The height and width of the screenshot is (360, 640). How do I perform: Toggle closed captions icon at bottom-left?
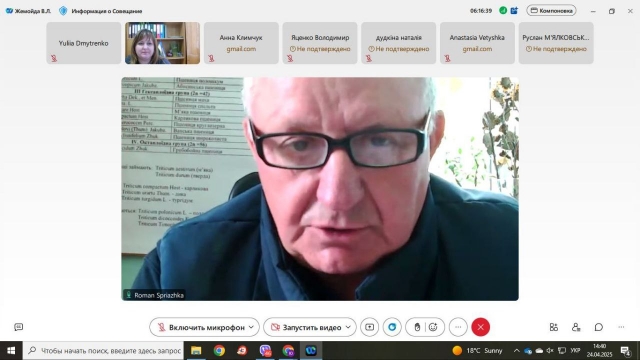pos(18,327)
